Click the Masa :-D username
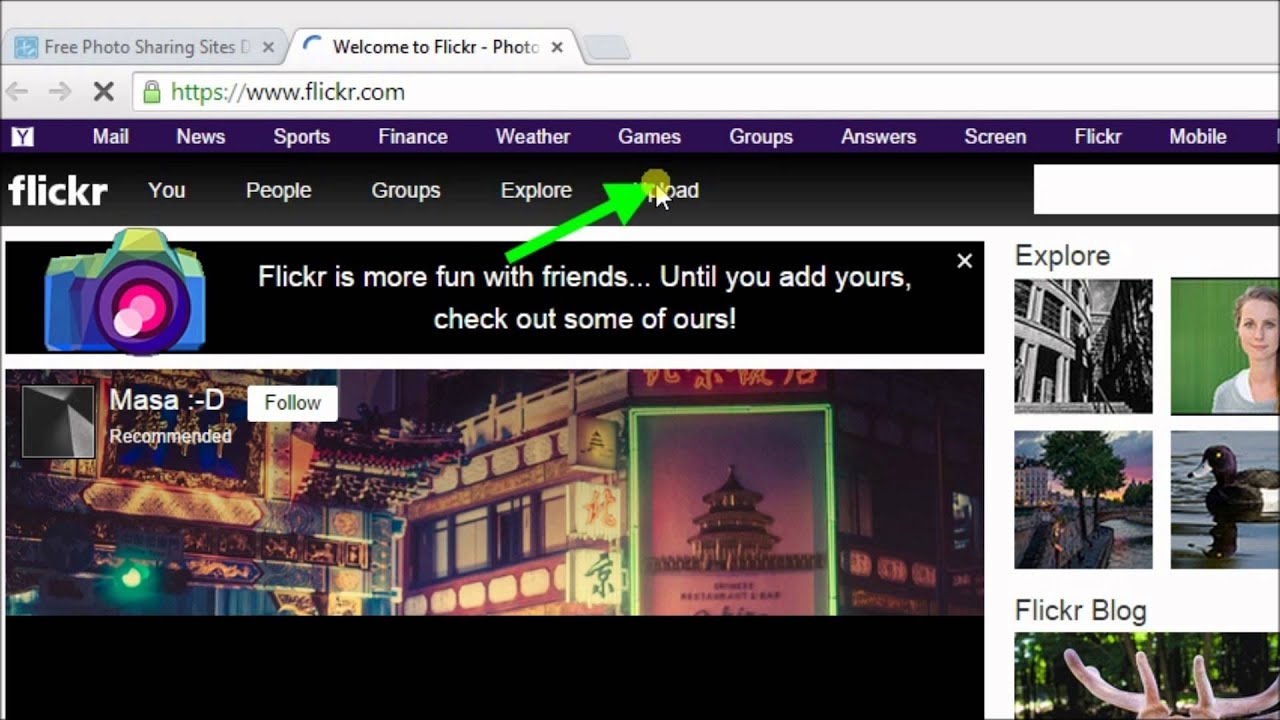 tap(166, 401)
